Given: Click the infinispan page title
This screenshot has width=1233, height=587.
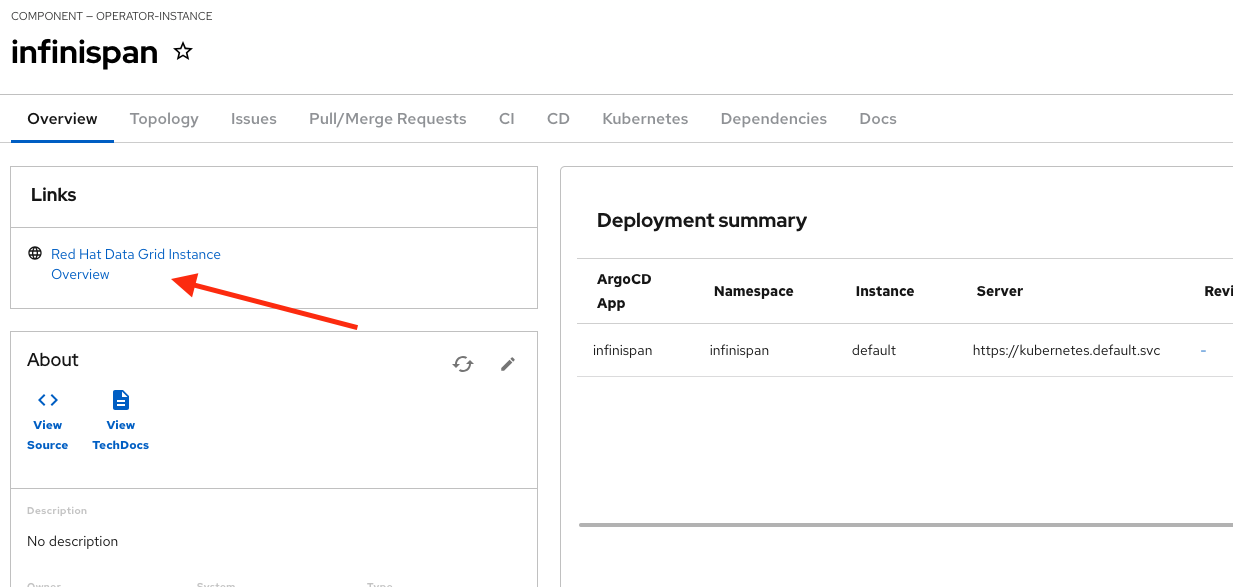Looking at the screenshot, I should click(85, 52).
